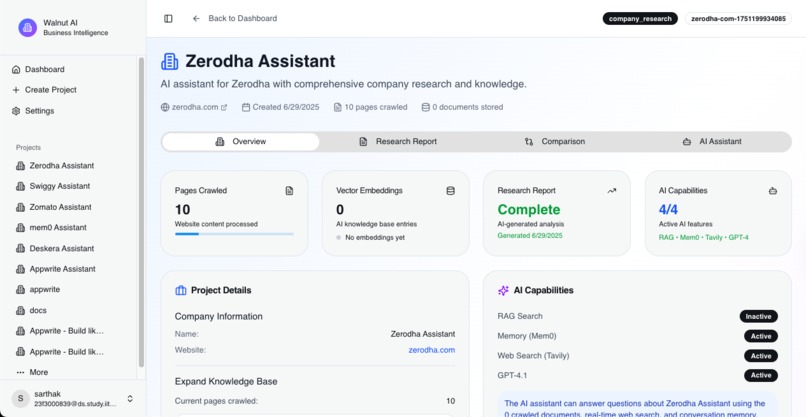Click the Walnut AI logo icon
806x417 pixels.
click(x=28, y=27)
